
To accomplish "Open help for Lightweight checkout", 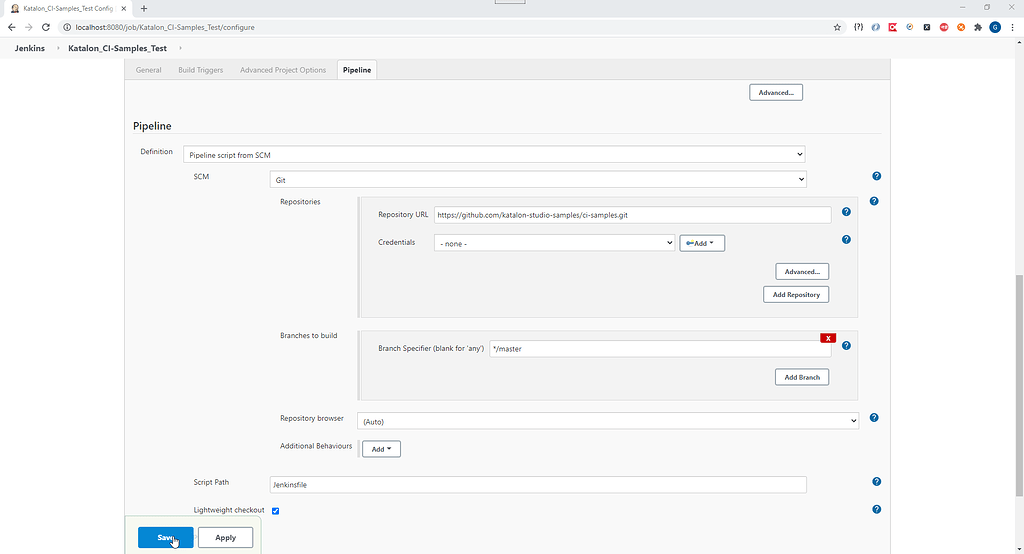I will [876, 509].
